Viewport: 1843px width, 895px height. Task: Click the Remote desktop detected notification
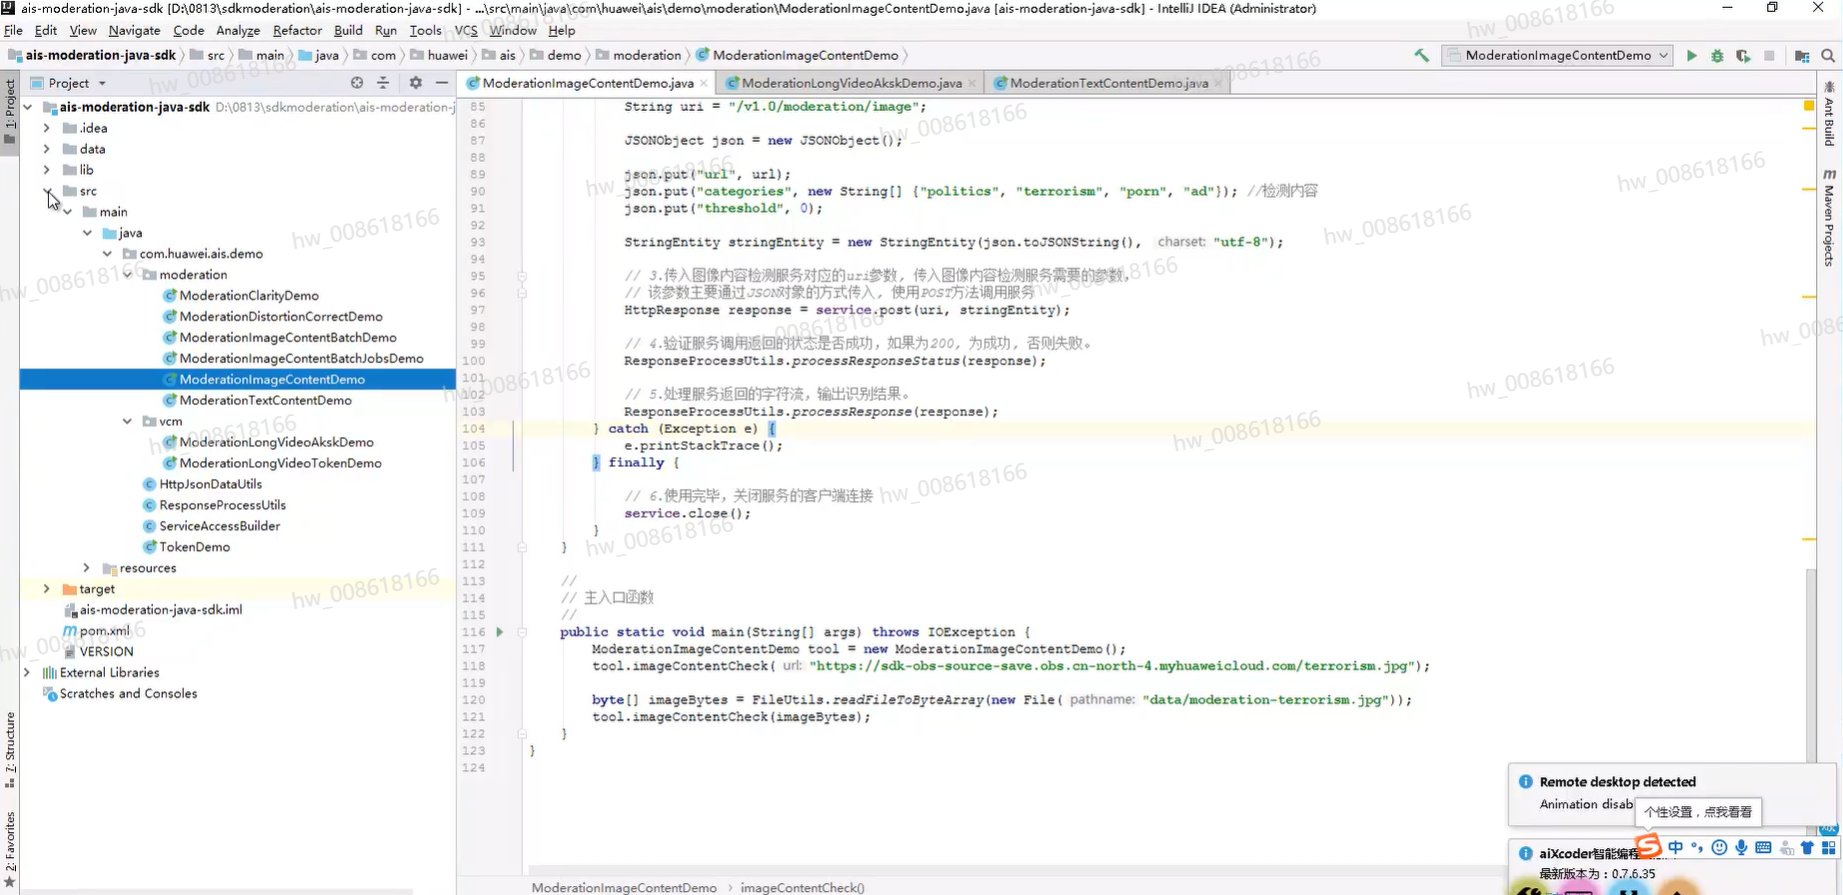click(1672, 795)
